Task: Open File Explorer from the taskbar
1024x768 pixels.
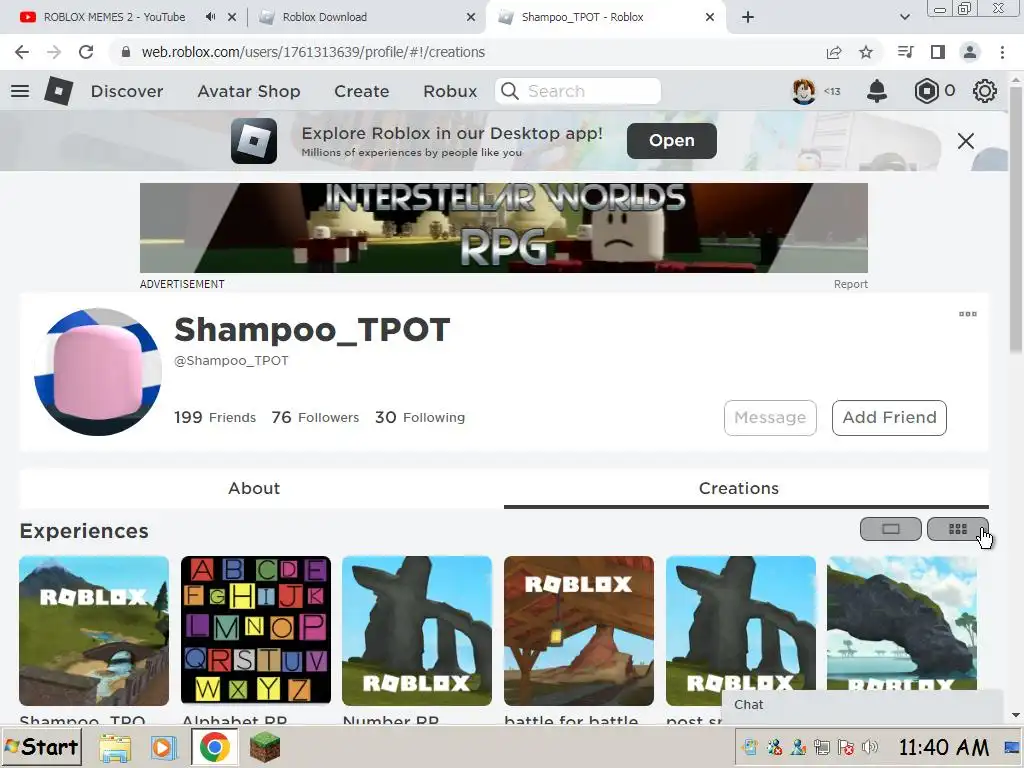Action: (115, 747)
